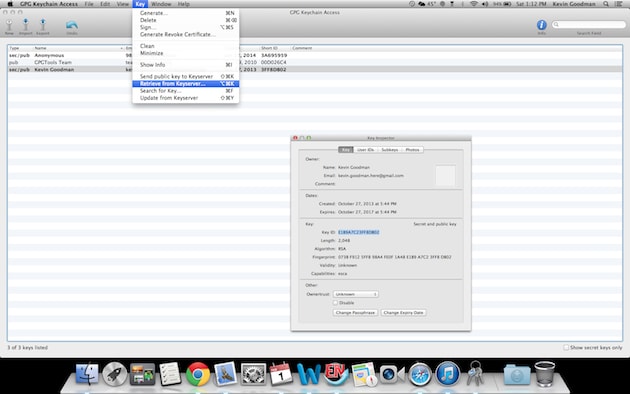630x394 pixels.
Task: Choose Clean from the Key menu
Action: point(186,46)
